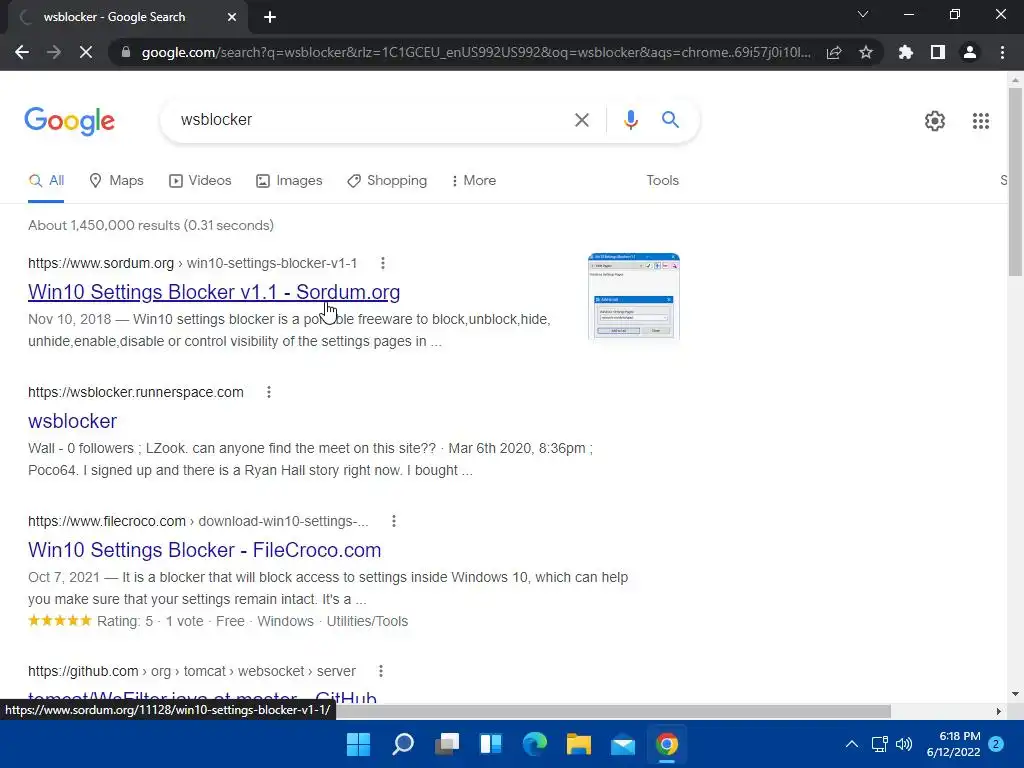Open notification center badge
Image resolution: width=1024 pixels, height=768 pixels.
pyautogui.click(x=996, y=744)
